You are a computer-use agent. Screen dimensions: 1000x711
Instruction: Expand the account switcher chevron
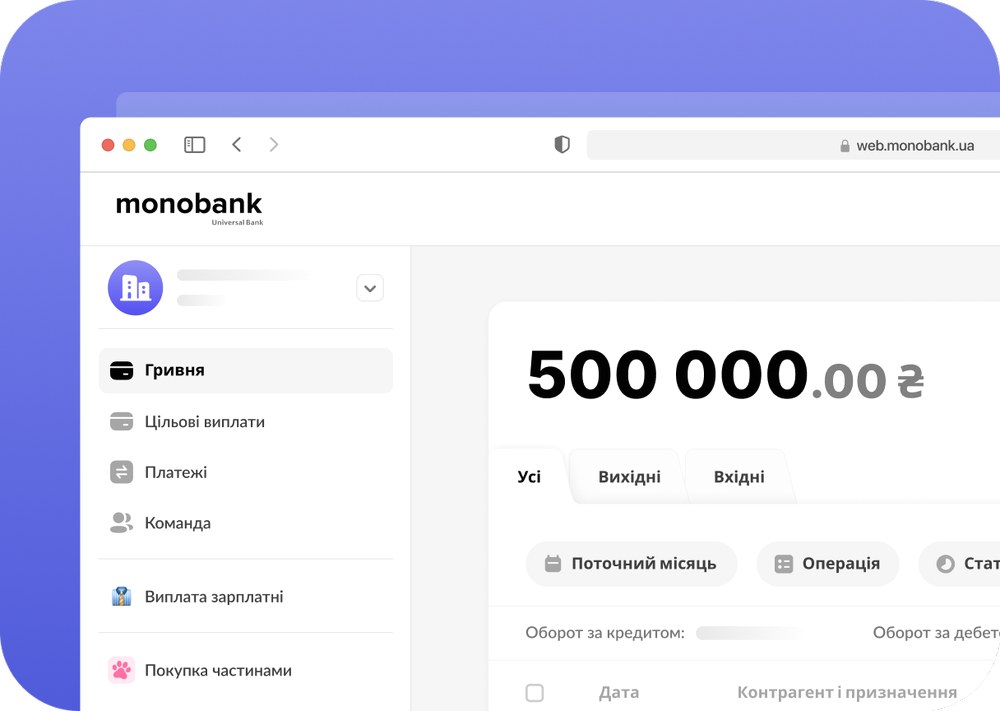click(x=370, y=288)
